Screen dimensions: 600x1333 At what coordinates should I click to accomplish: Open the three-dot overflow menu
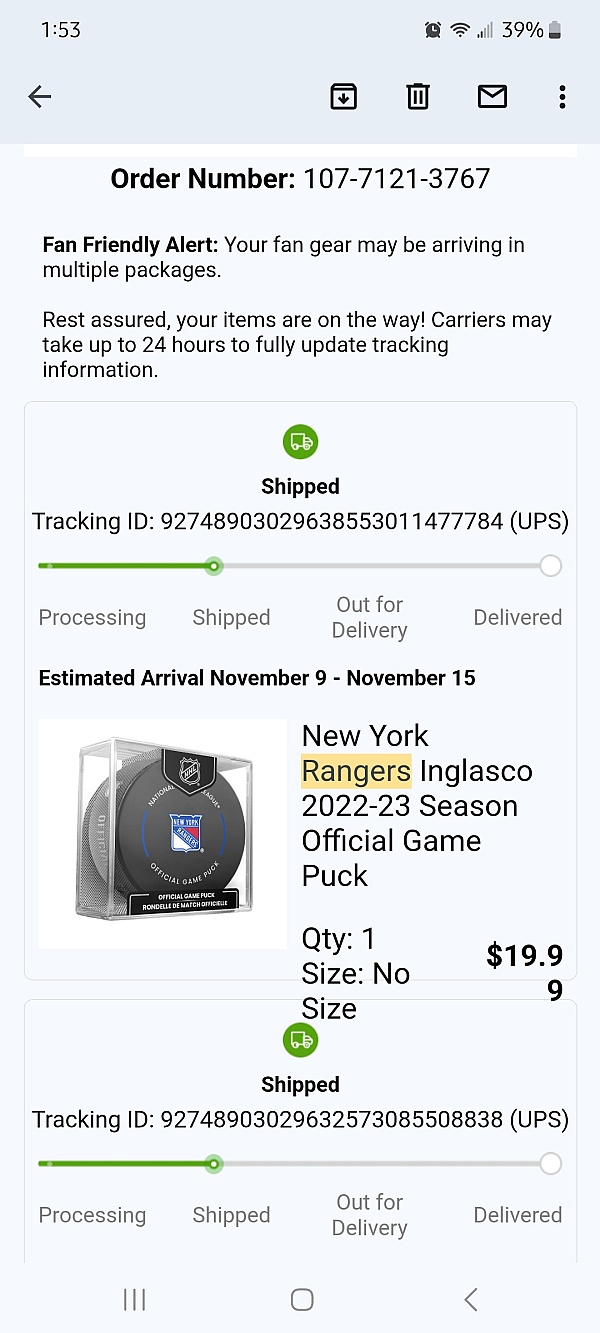(x=562, y=96)
